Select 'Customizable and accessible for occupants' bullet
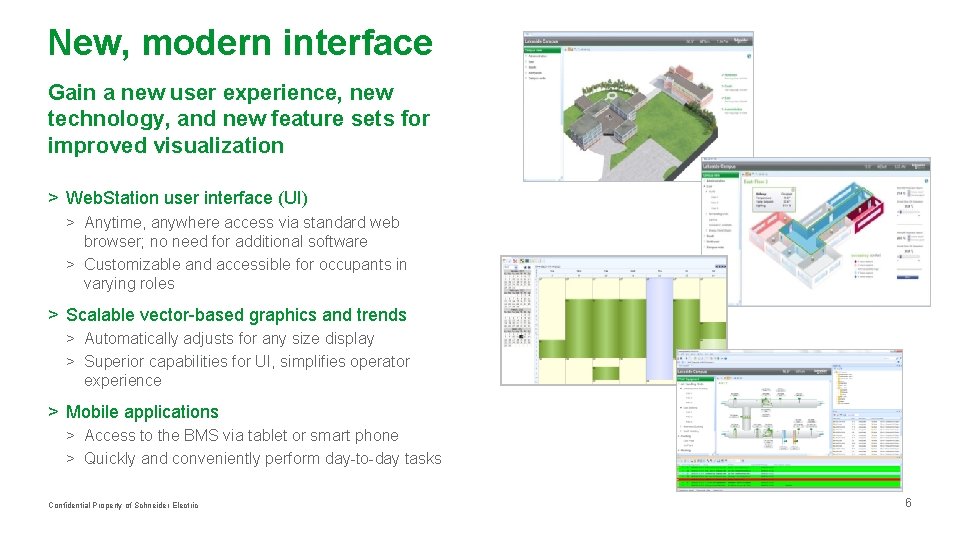 (245, 274)
